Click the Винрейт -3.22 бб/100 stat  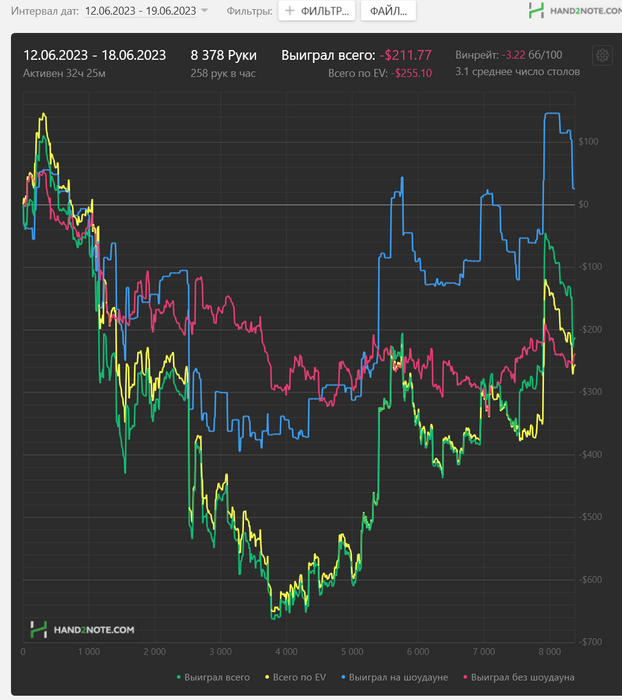coord(509,55)
